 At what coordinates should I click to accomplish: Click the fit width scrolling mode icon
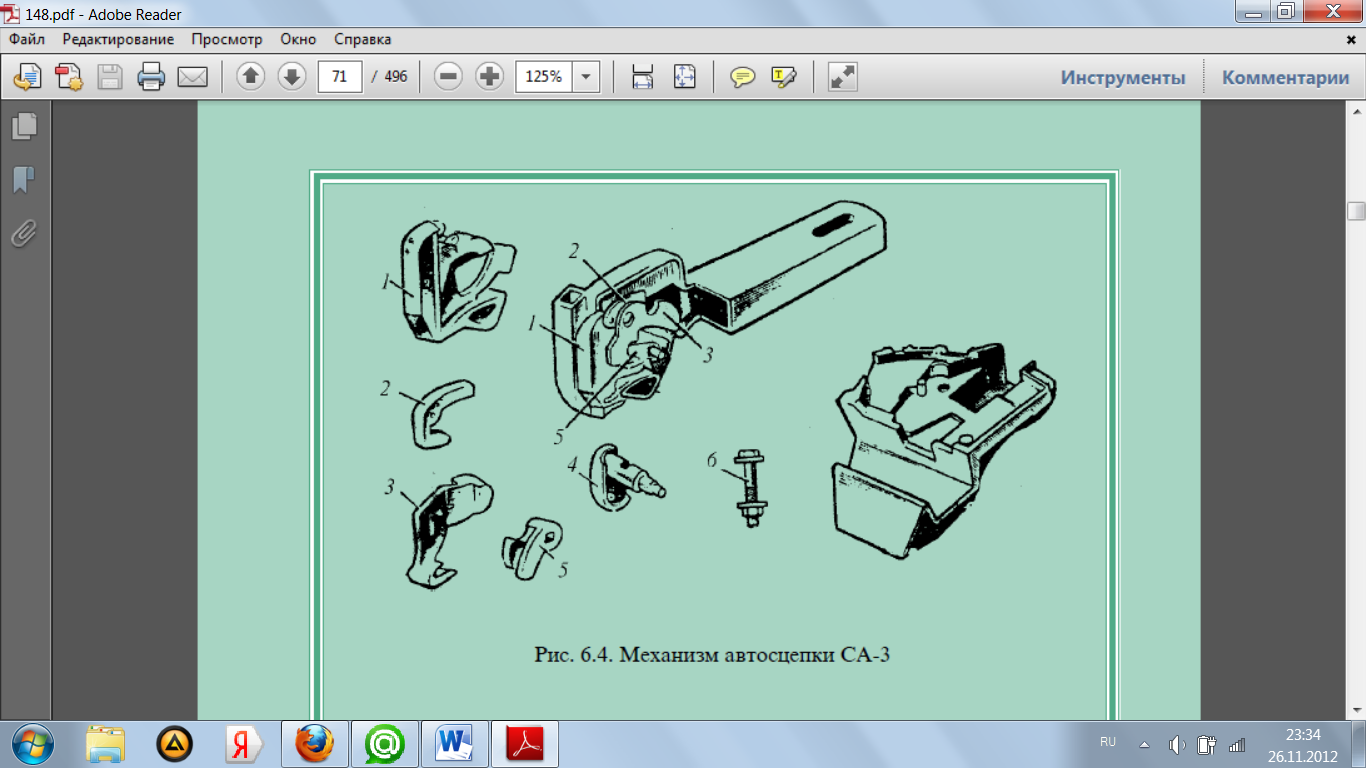click(x=643, y=77)
